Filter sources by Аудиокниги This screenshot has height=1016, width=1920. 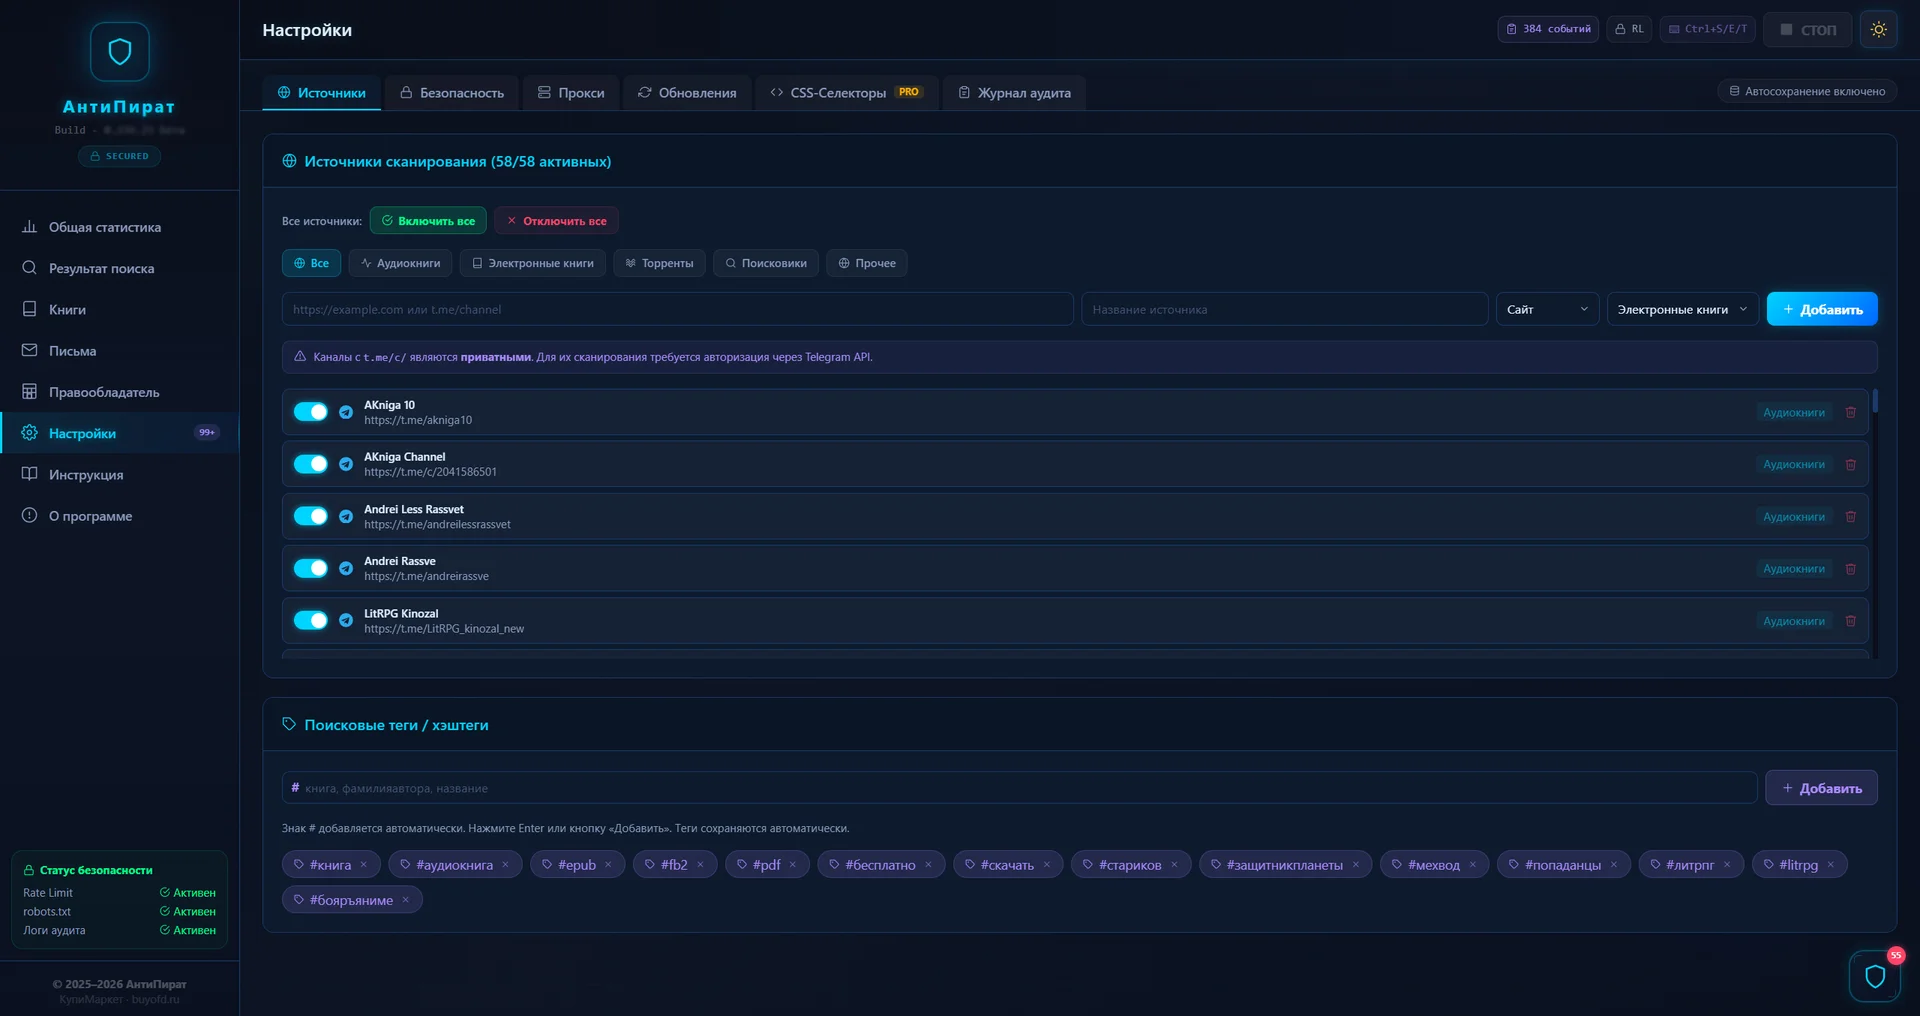400,263
